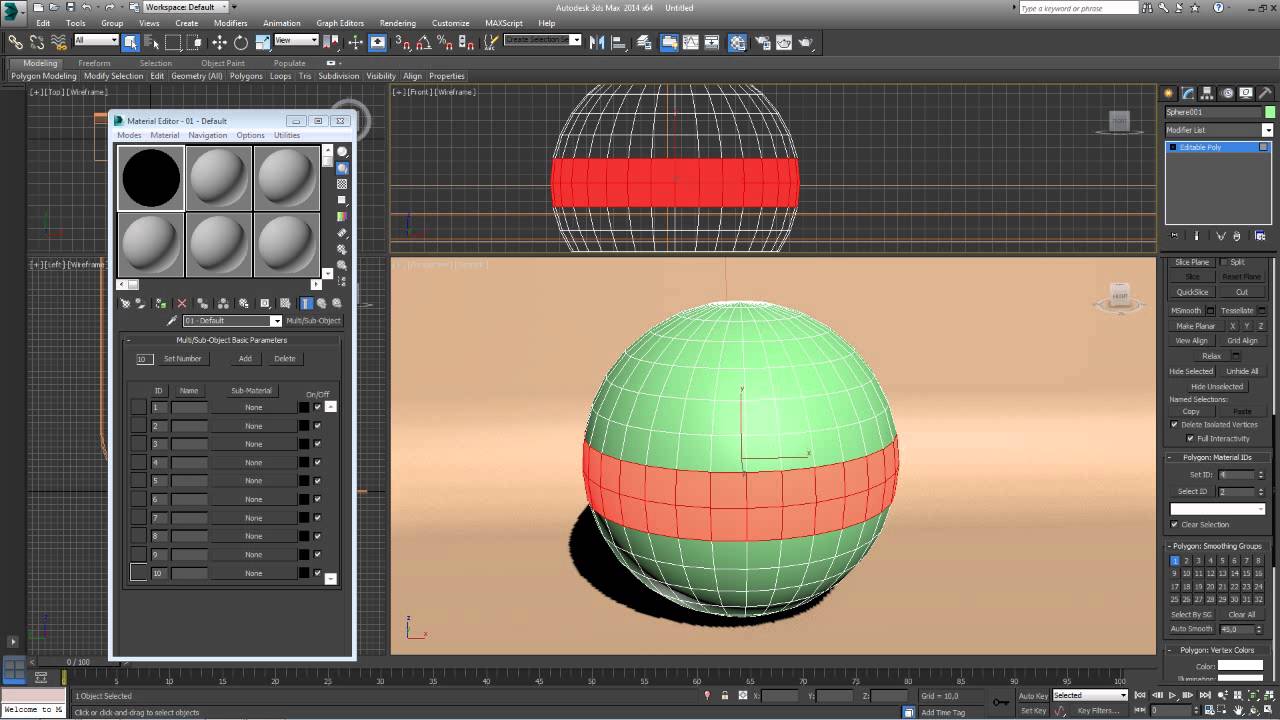This screenshot has height=720, width=1280.
Task: Toggle smoothing group 1 button
Action: (x=1174, y=561)
